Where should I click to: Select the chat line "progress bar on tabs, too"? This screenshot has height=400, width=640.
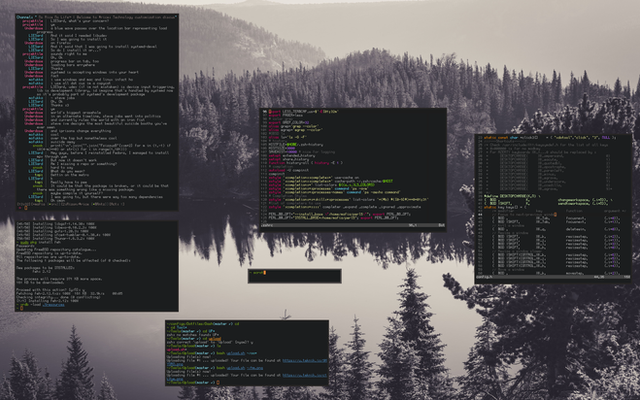[74, 61]
